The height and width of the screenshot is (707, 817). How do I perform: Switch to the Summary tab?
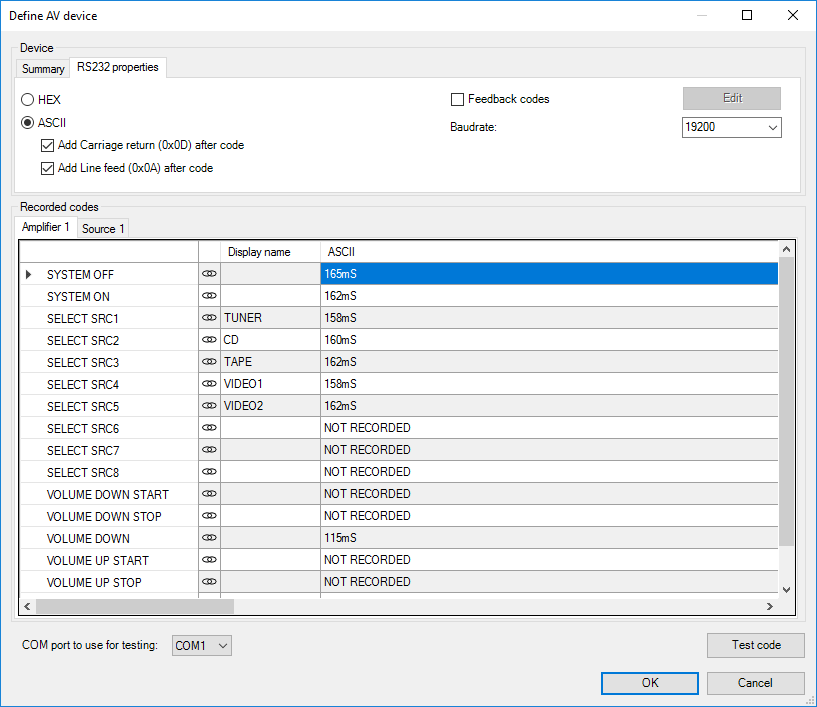point(43,69)
